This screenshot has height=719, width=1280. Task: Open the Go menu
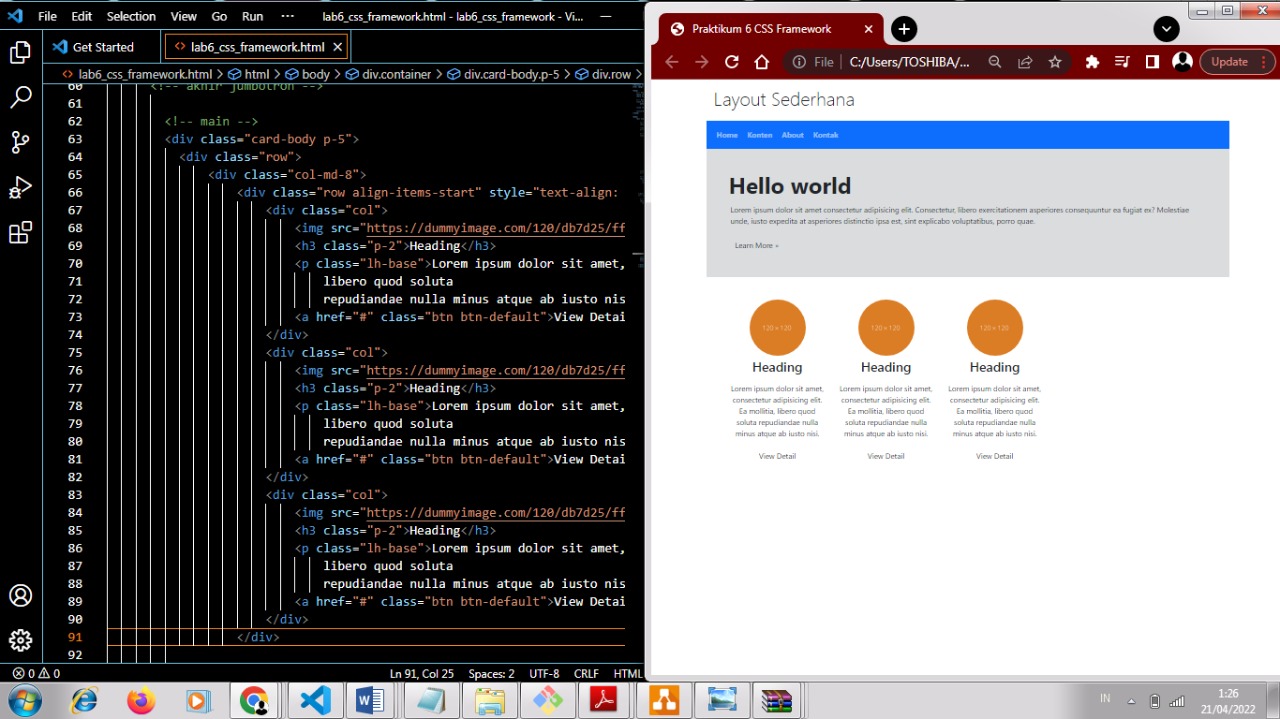coord(219,16)
